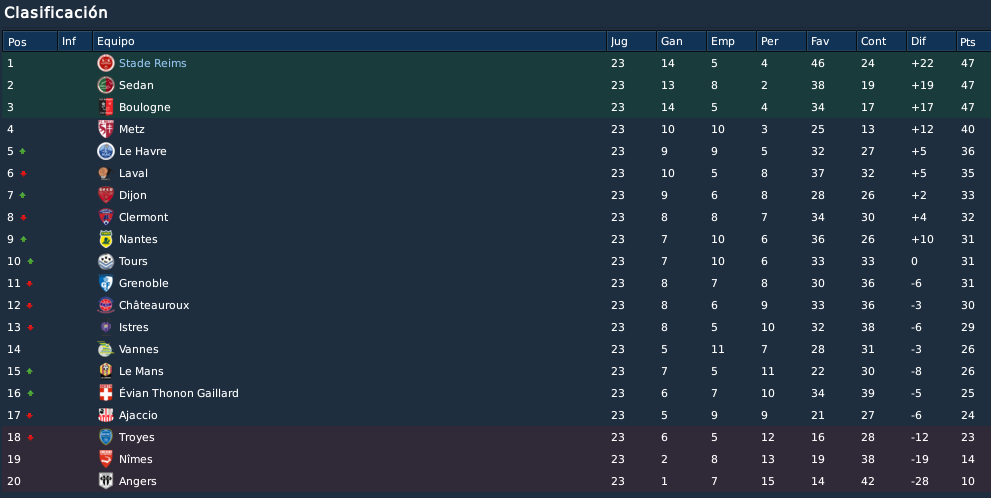This screenshot has width=991, height=498.
Task: Click the red down arrow beside position 18
Action: coord(30,437)
